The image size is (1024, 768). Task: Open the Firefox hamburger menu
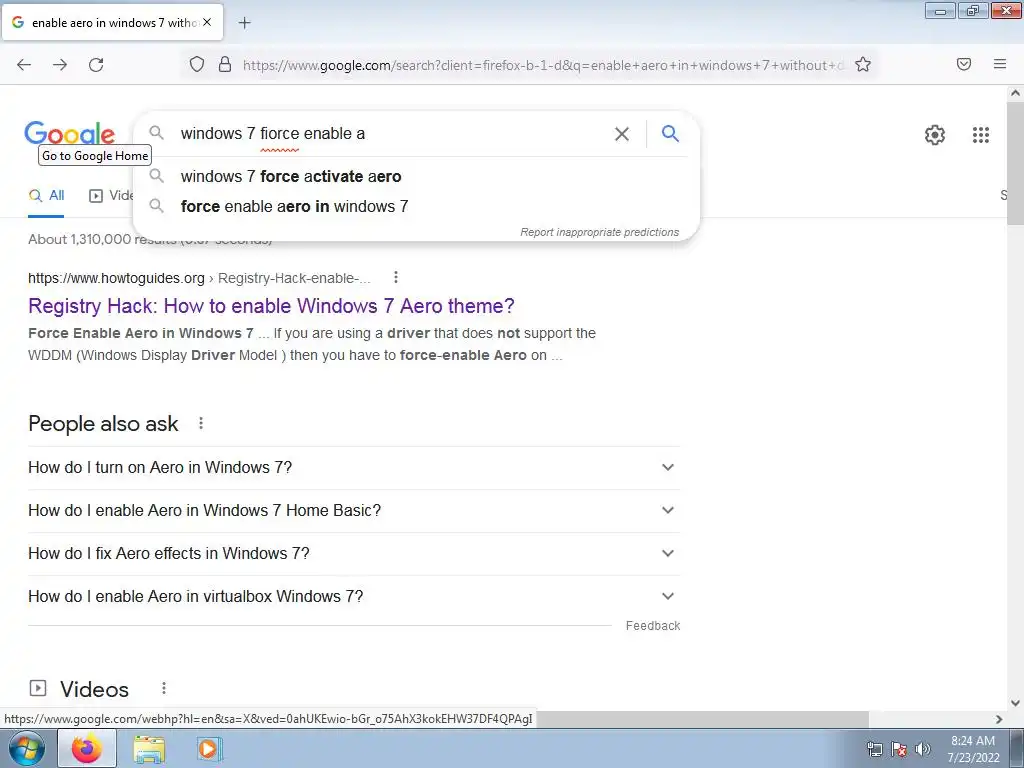pos(999,64)
